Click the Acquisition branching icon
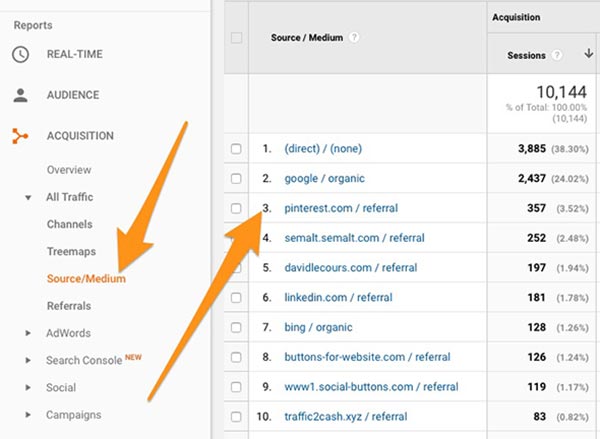The width and height of the screenshot is (600, 439). [x=20, y=136]
